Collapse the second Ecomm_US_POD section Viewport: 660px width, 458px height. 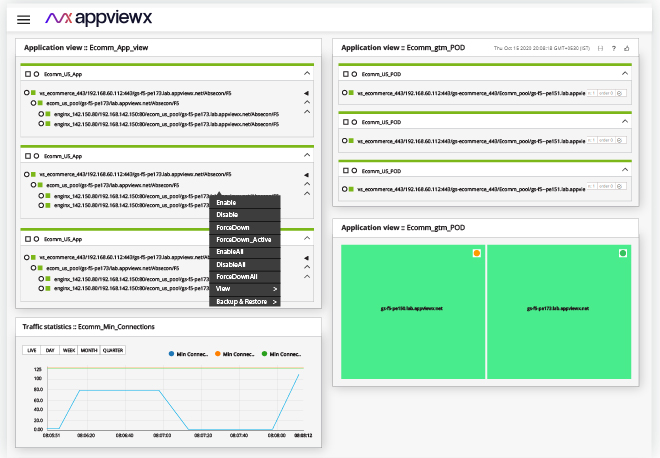coord(625,121)
